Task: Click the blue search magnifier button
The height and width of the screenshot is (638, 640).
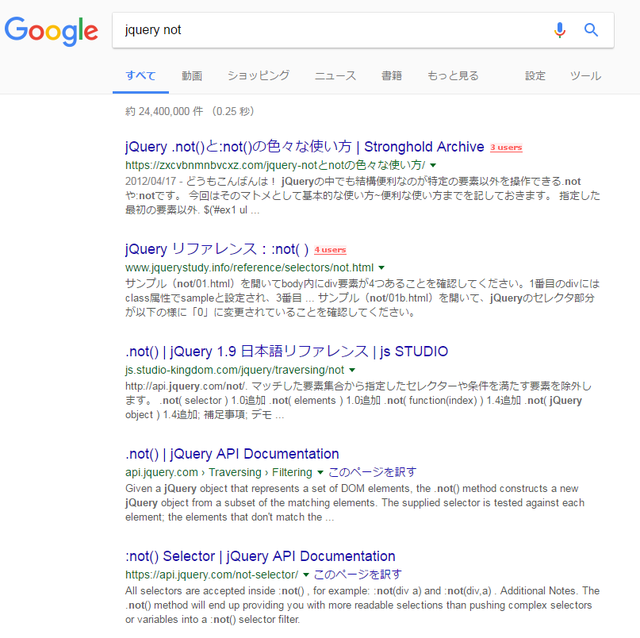Action: point(591,30)
